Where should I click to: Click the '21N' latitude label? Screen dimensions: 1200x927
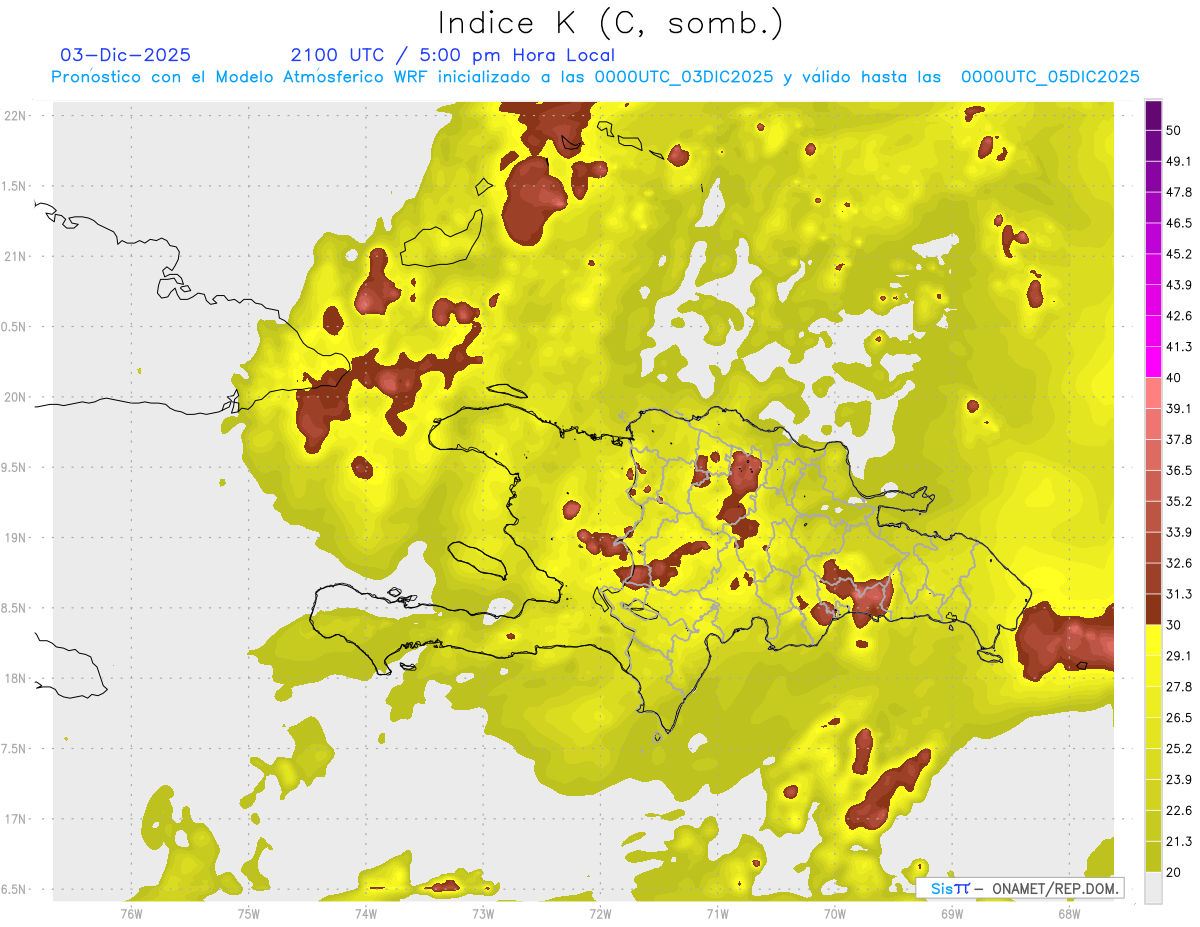click(16, 256)
